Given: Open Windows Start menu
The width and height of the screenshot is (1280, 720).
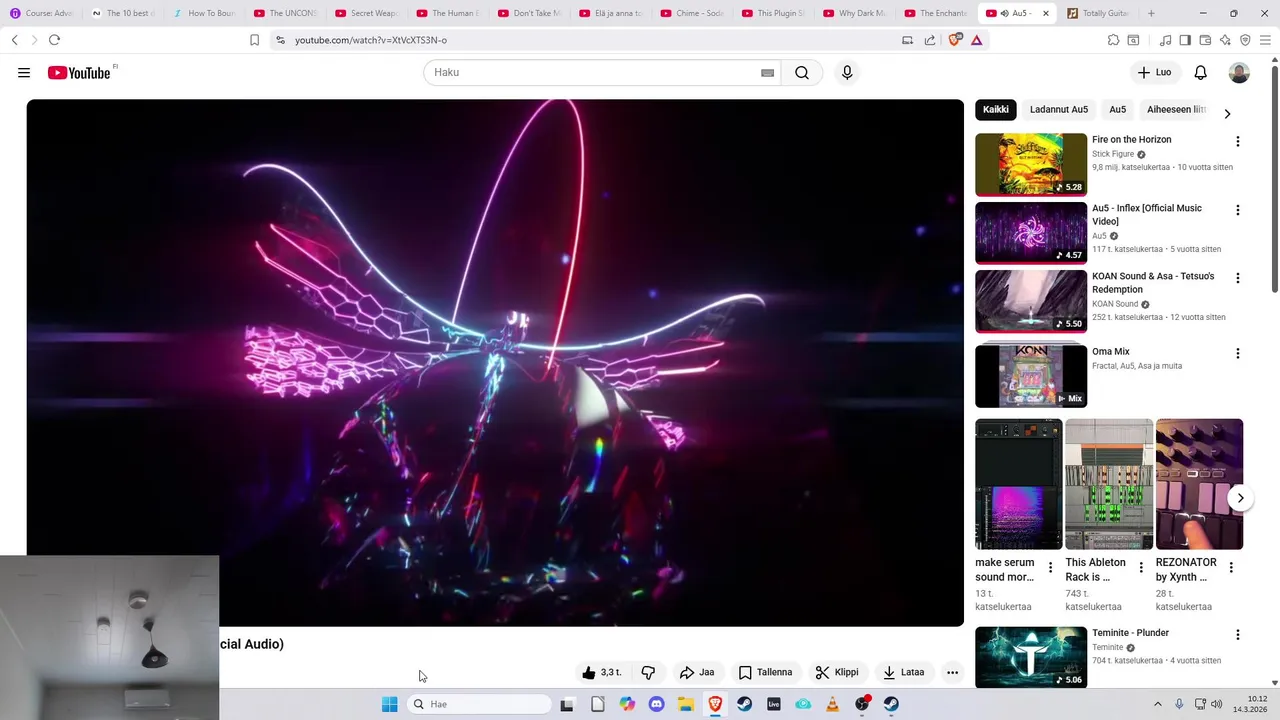Looking at the screenshot, I should tap(390, 704).
